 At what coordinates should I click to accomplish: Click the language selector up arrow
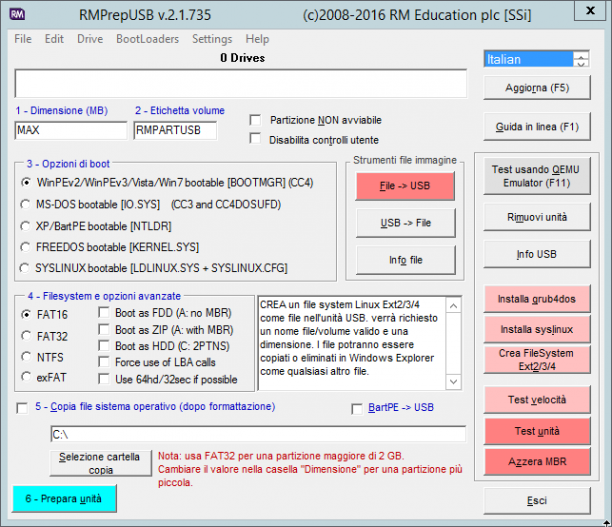(581, 55)
